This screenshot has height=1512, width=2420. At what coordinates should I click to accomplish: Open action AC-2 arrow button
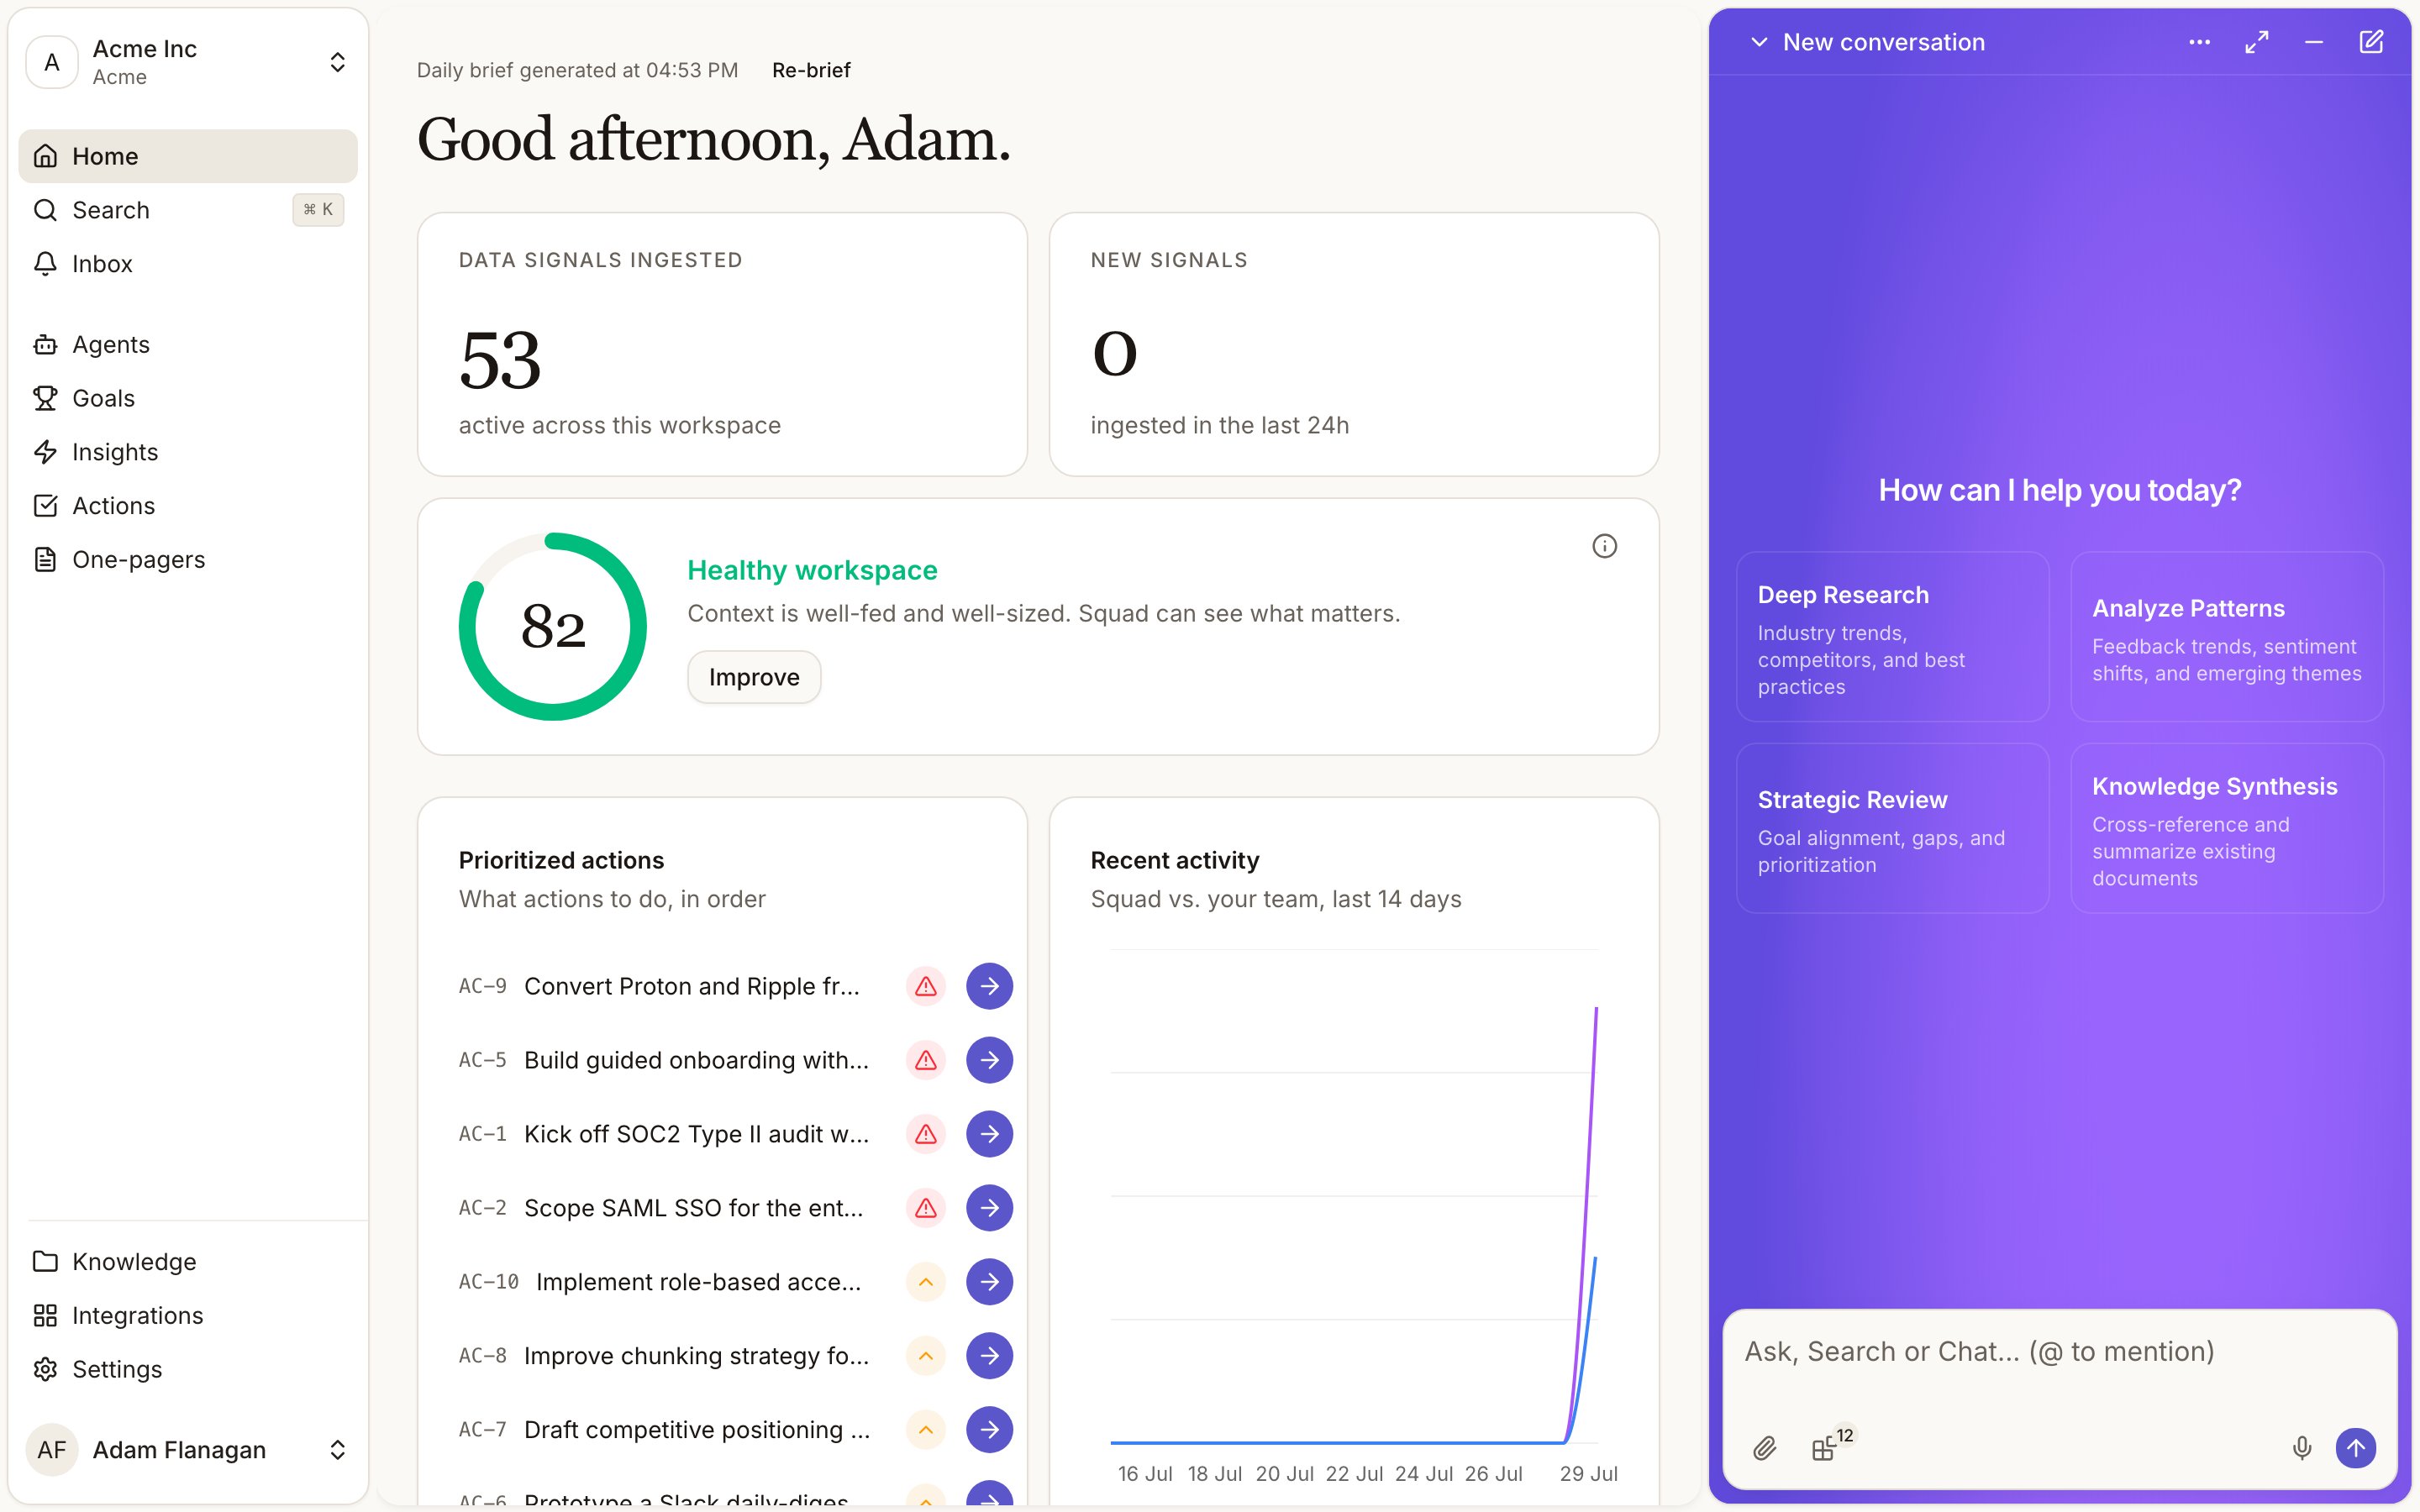pos(989,1208)
